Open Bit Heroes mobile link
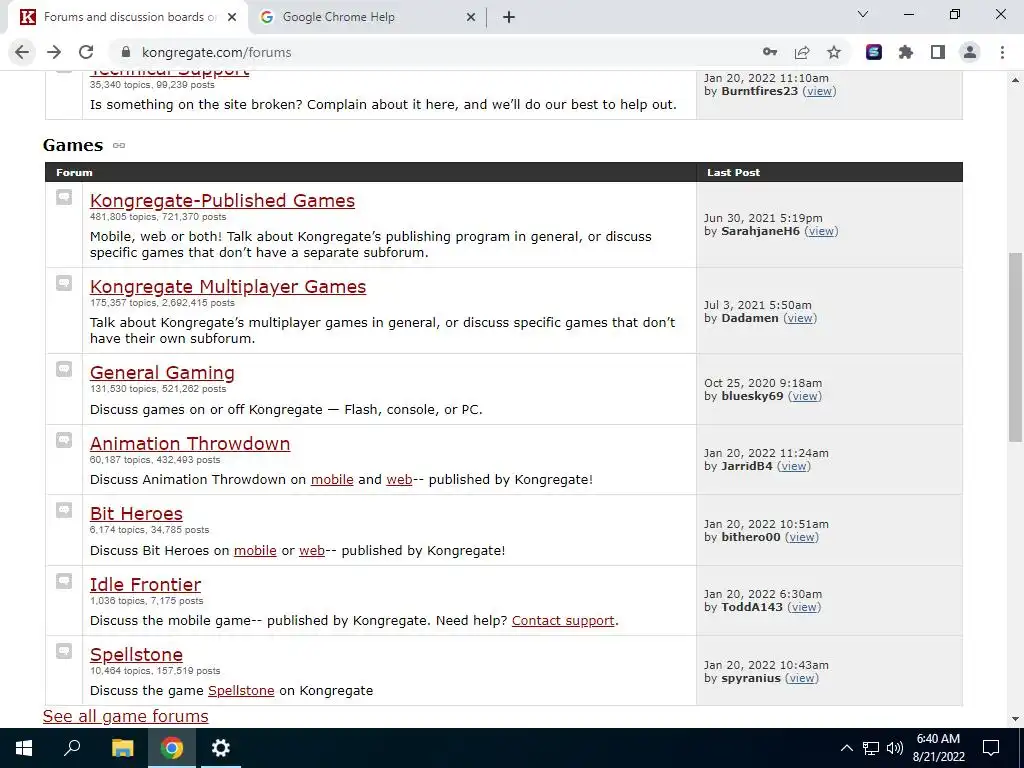 (255, 551)
